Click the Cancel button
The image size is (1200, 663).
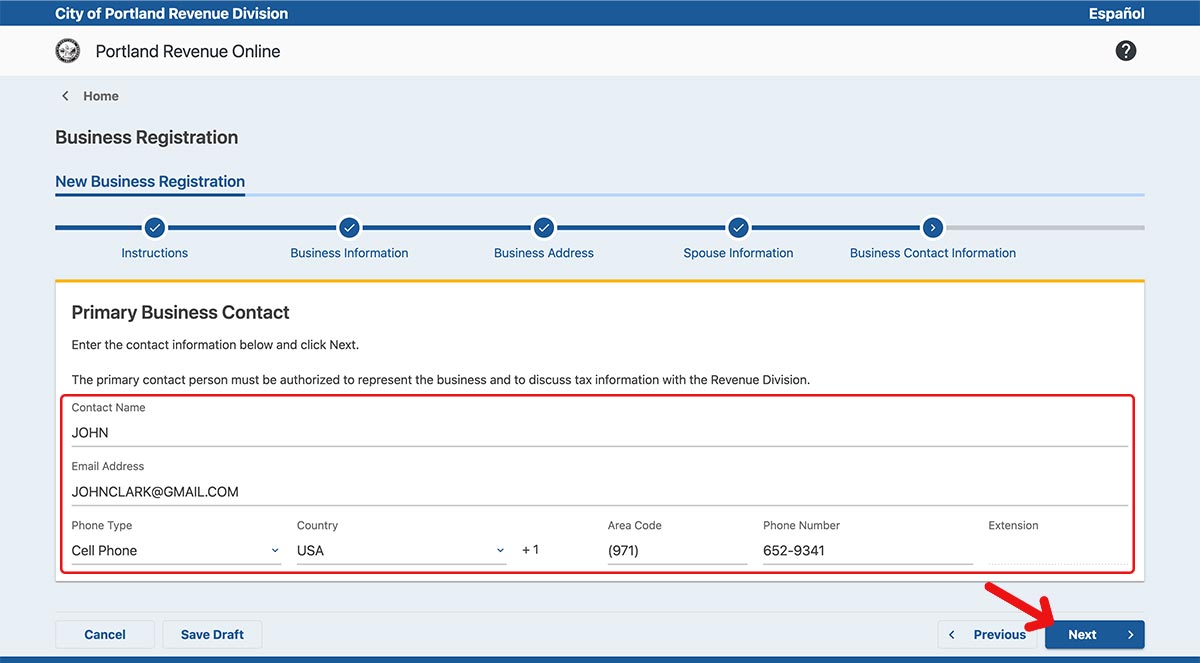[x=105, y=635]
